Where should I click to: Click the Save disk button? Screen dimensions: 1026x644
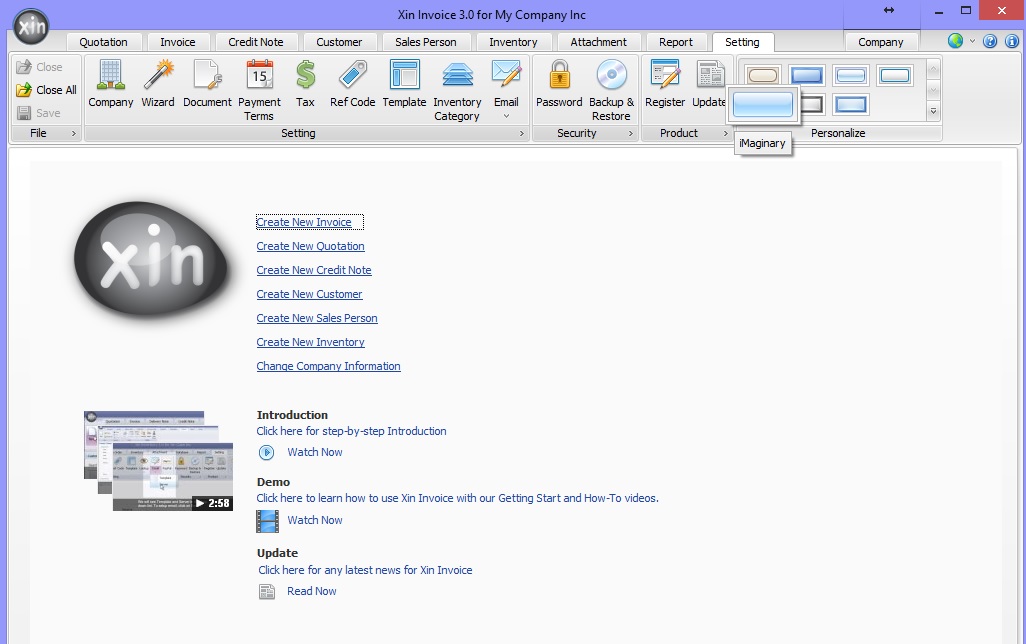coord(39,113)
